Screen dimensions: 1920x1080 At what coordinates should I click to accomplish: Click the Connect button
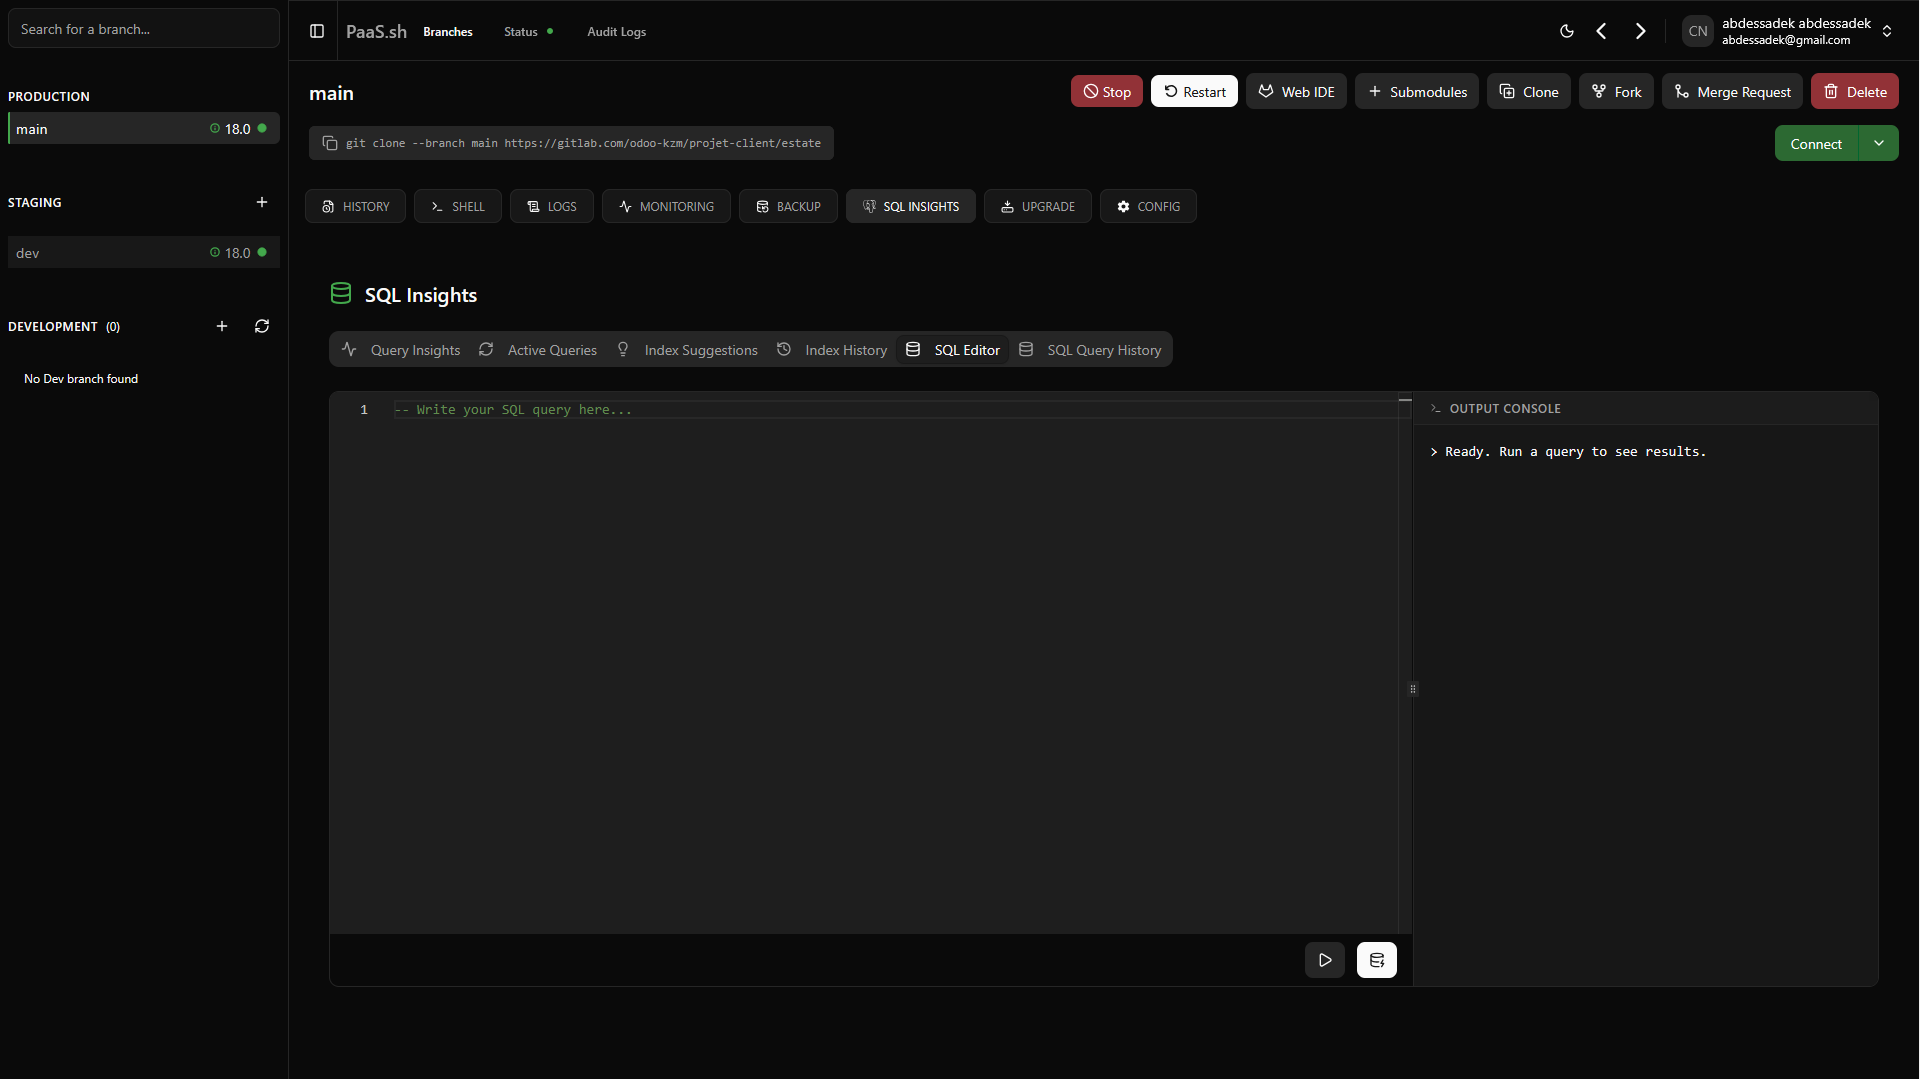1816,143
